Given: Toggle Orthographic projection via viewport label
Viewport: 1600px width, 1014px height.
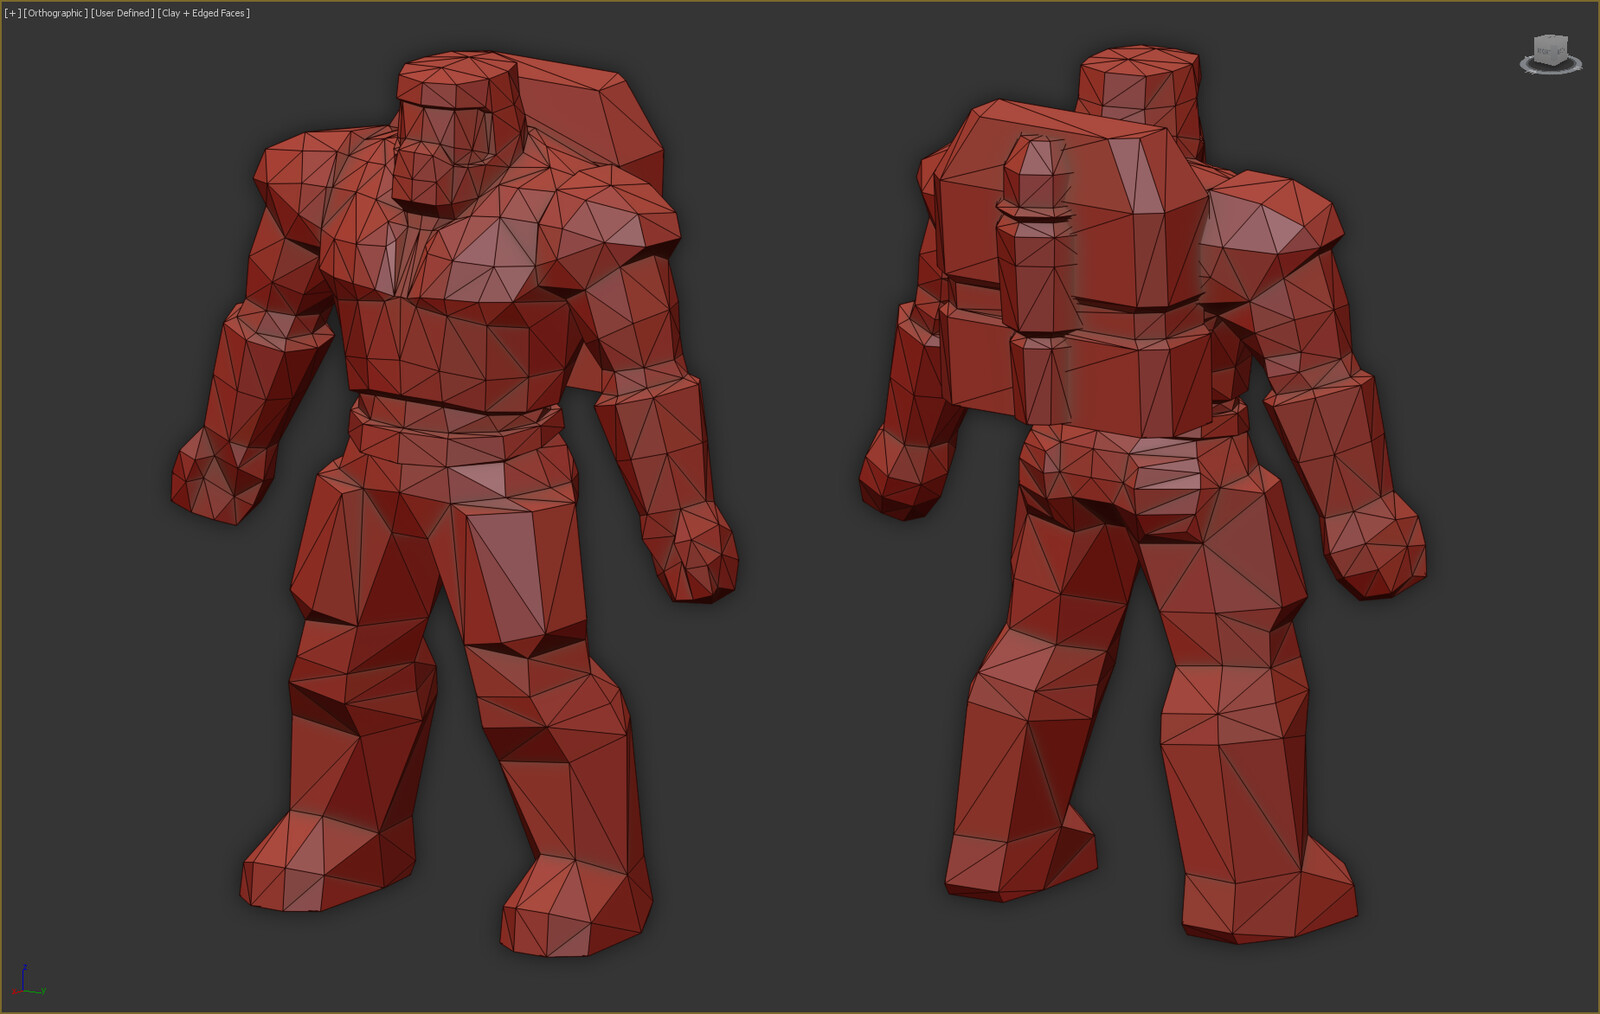Looking at the screenshot, I should point(56,13).
